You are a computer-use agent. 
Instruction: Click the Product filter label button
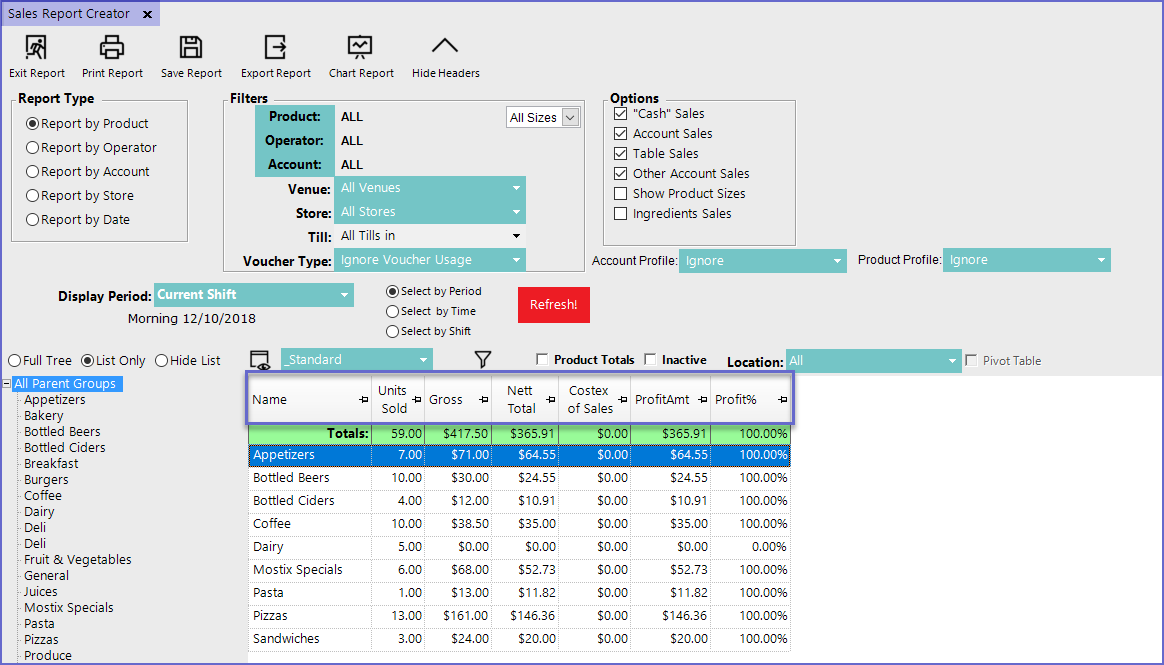click(x=294, y=117)
